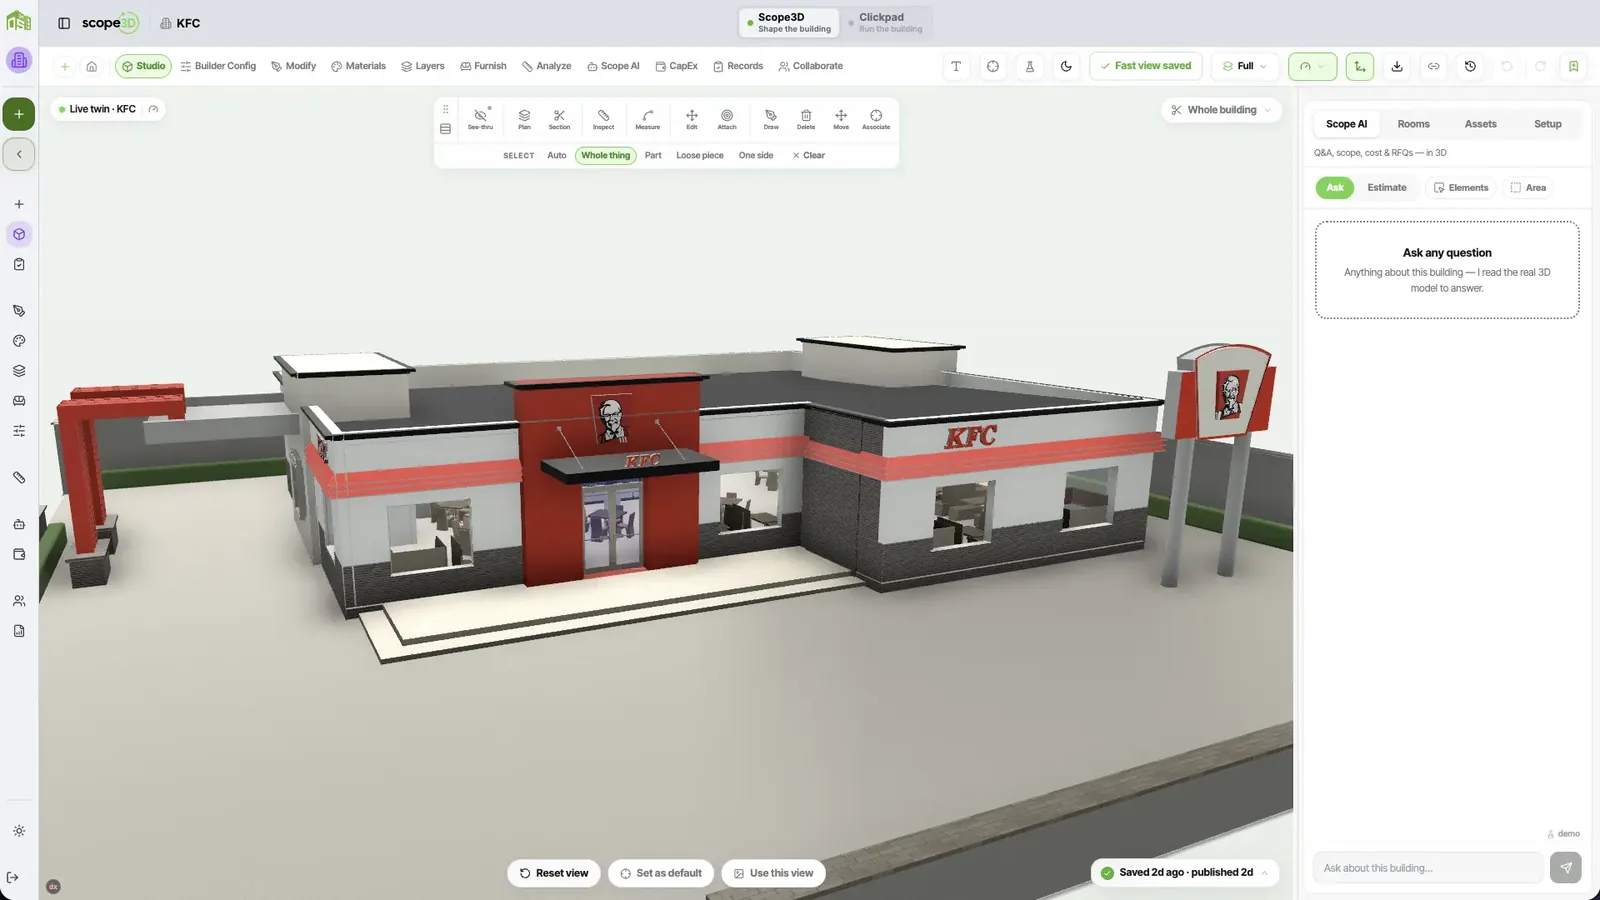Select the Inspect tool
The height and width of the screenshot is (900, 1600).
tap(603, 119)
